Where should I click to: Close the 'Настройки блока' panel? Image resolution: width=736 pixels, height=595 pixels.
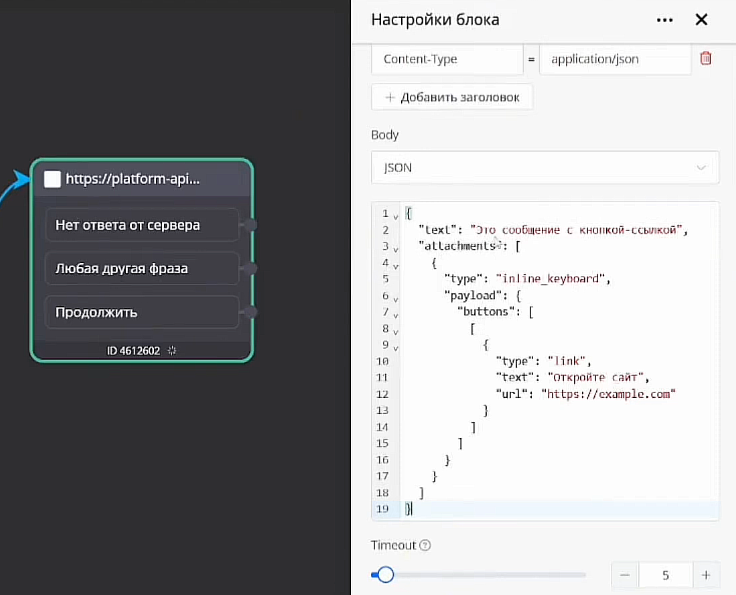tap(702, 19)
